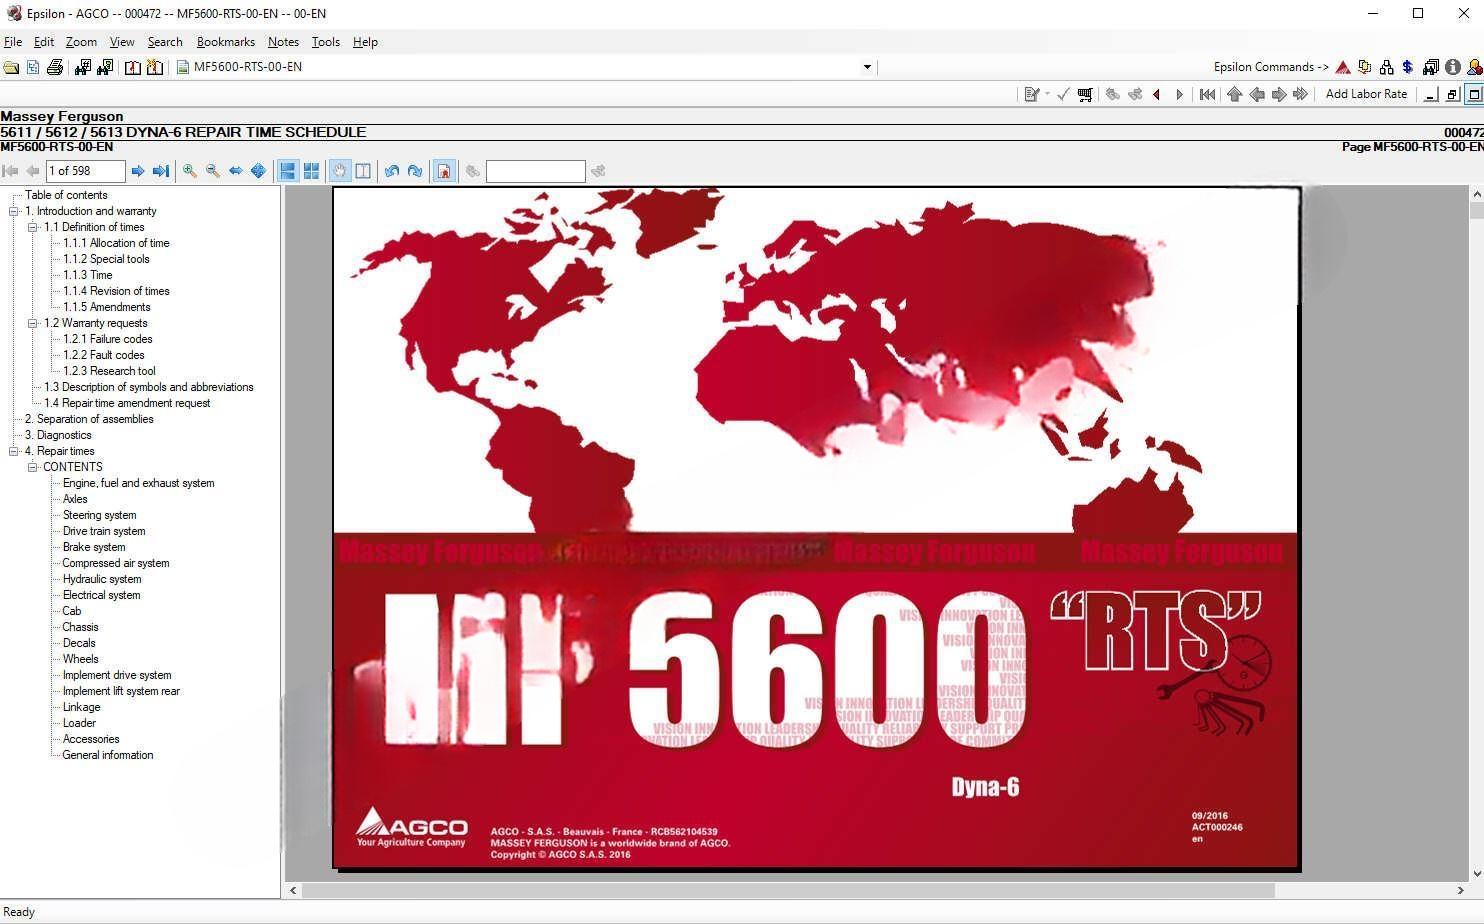This screenshot has width=1484, height=924.
Task: Click the first binoculars search icon
Action: (83, 67)
